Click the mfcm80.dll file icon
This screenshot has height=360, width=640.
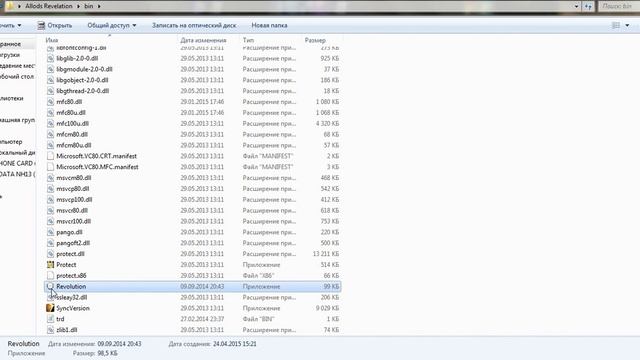(x=50, y=134)
